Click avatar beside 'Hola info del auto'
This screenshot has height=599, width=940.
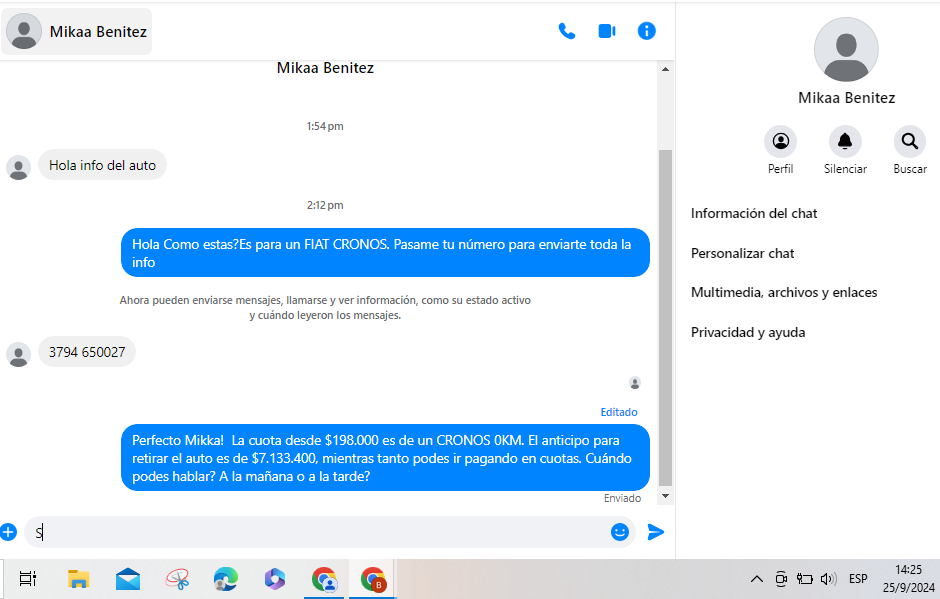click(19, 168)
